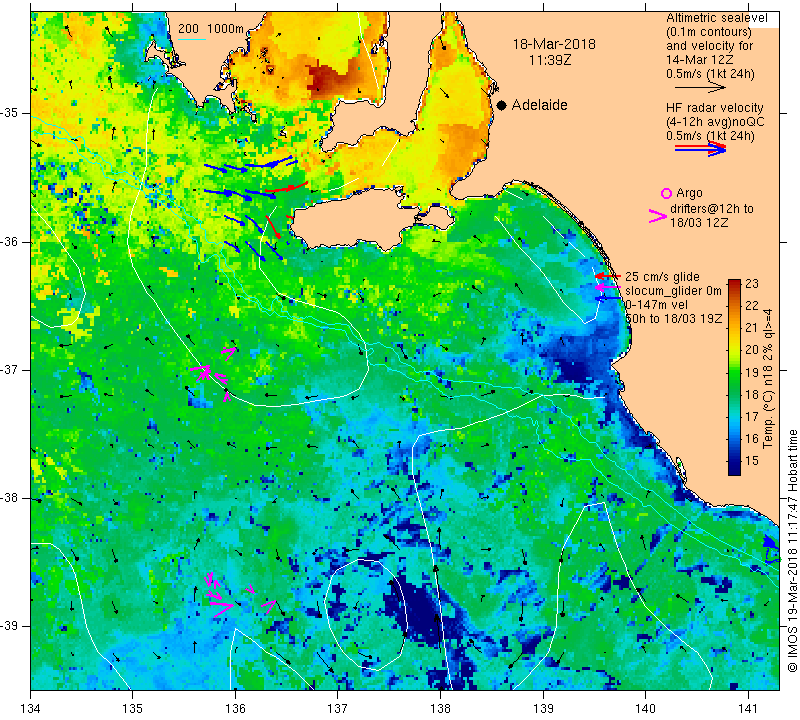Pick the dark blue bottom of temperature colorbar
This screenshot has width=800, height=720.
(734, 469)
